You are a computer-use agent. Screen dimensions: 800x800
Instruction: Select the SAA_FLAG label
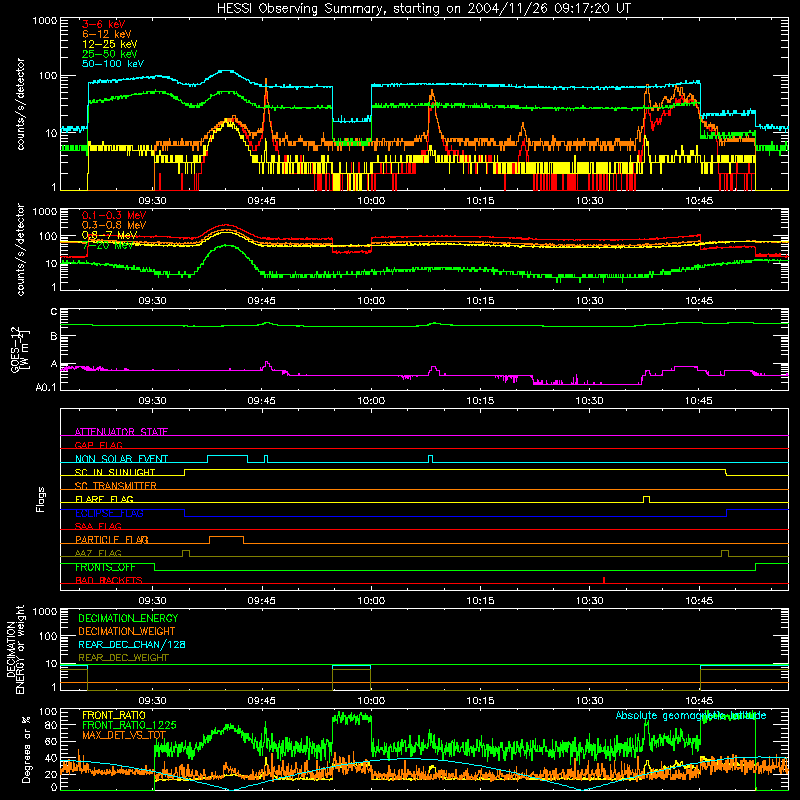pos(98,526)
